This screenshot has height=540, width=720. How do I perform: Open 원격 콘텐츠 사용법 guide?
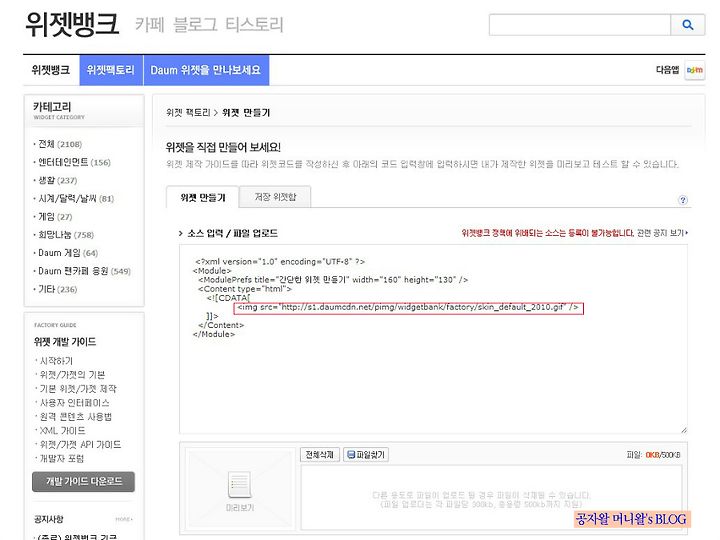pyautogui.click(x=76, y=416)
